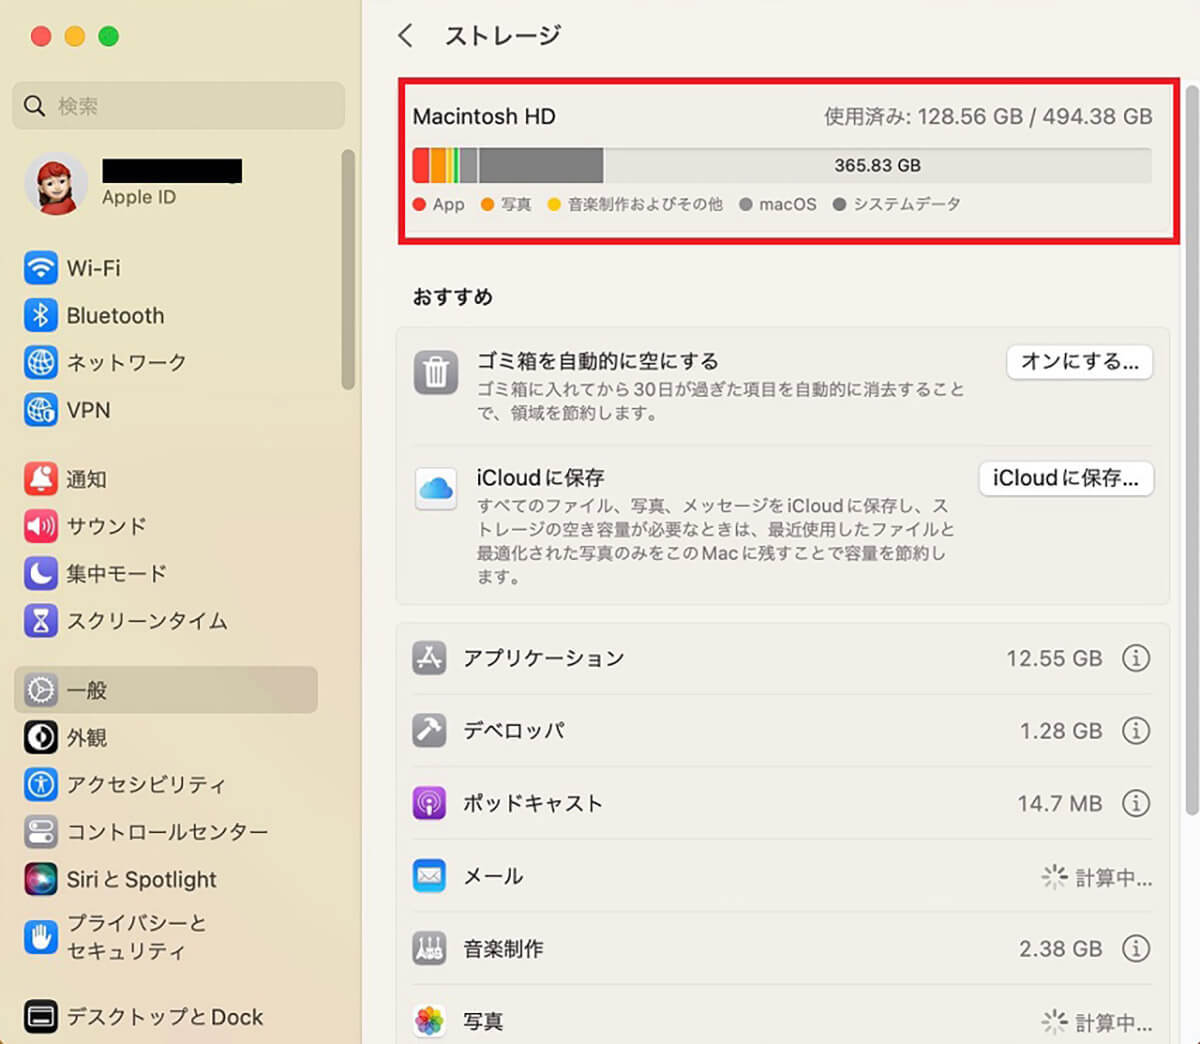The width and height of the screenshot is (1200, 1044).
Task: Click the オンにする... button
Action: 1080,362
